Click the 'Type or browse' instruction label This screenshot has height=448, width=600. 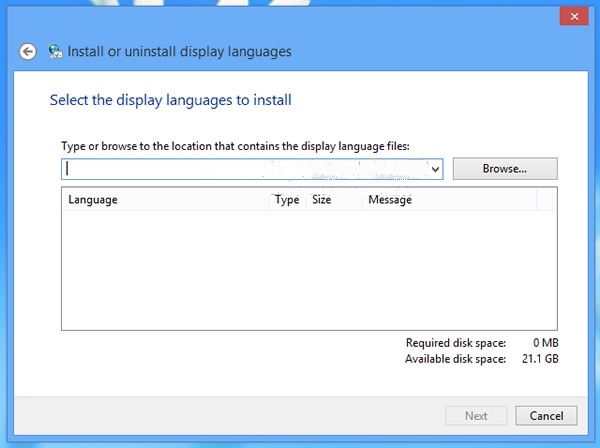tap(236, 146)
